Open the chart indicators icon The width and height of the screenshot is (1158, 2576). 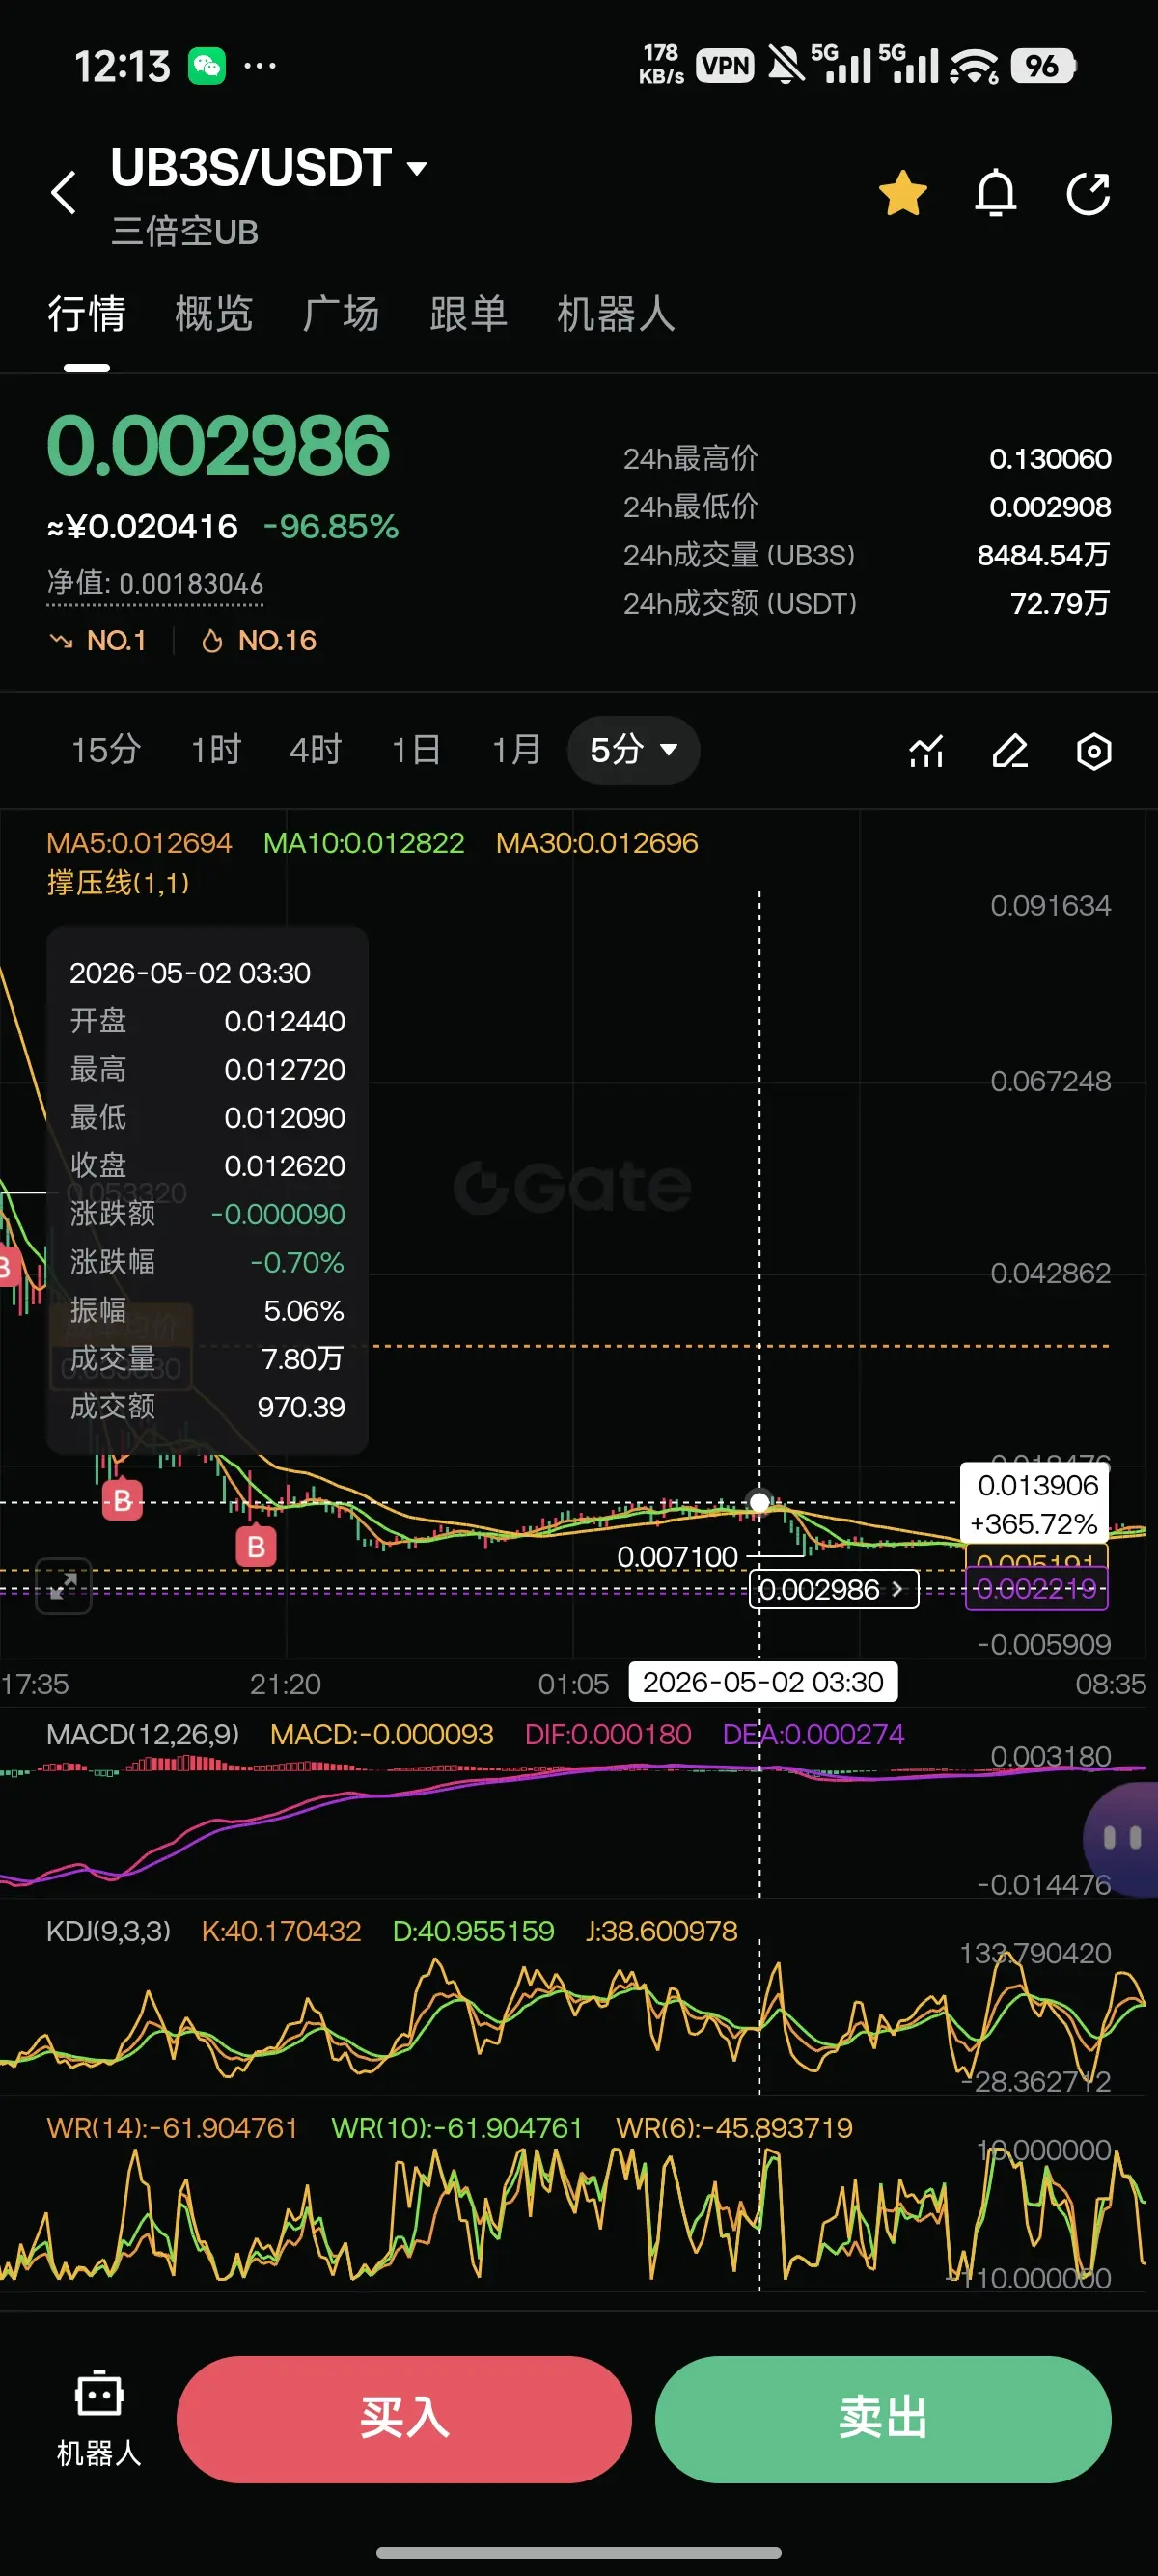coord(926,751)
